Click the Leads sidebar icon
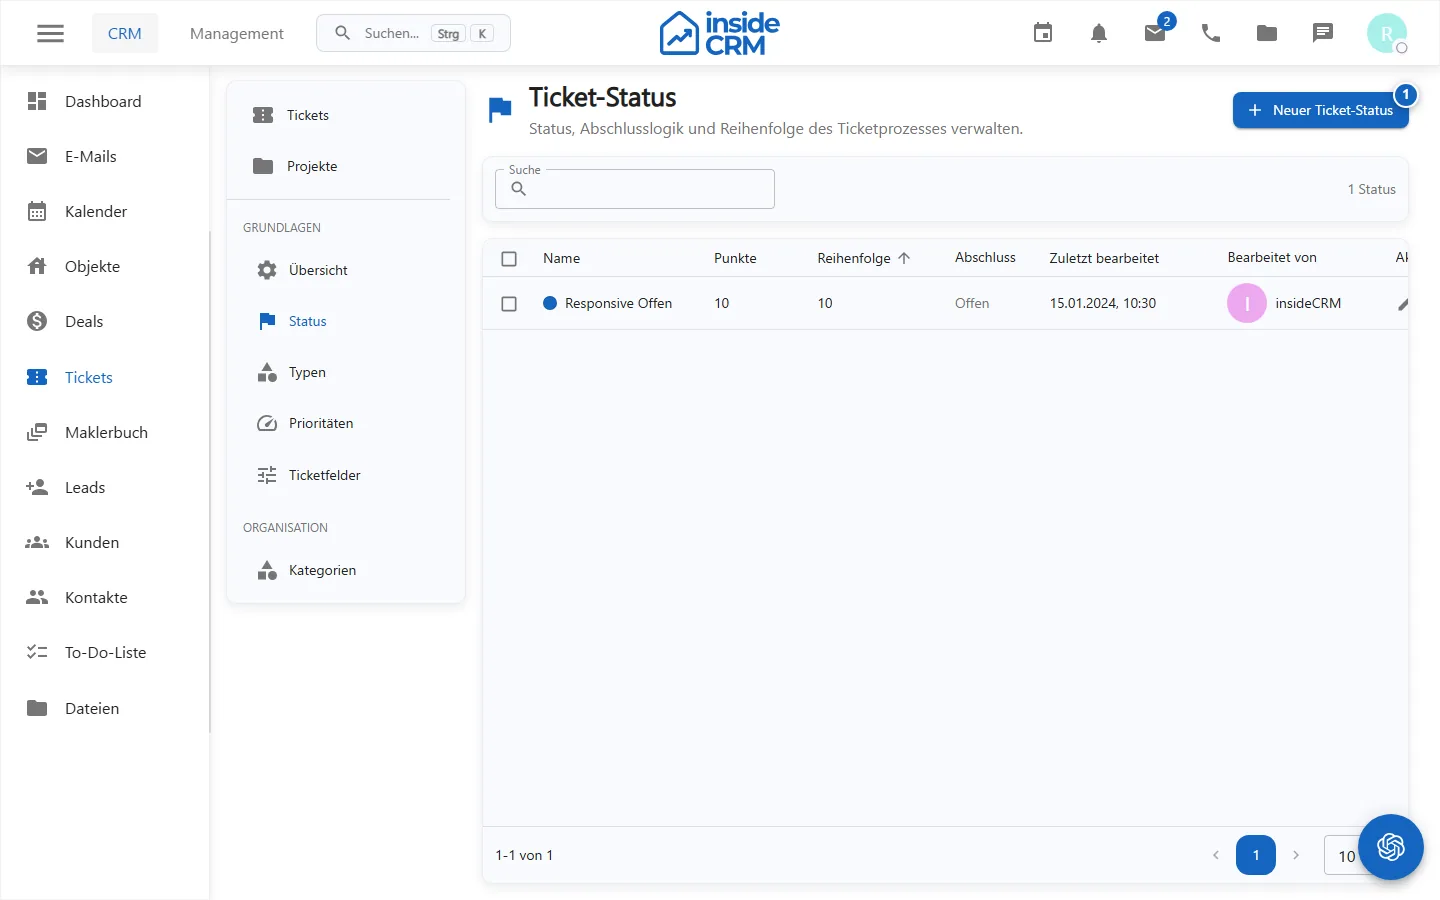This screenshot has height=900, width=1440. (37, 487)
